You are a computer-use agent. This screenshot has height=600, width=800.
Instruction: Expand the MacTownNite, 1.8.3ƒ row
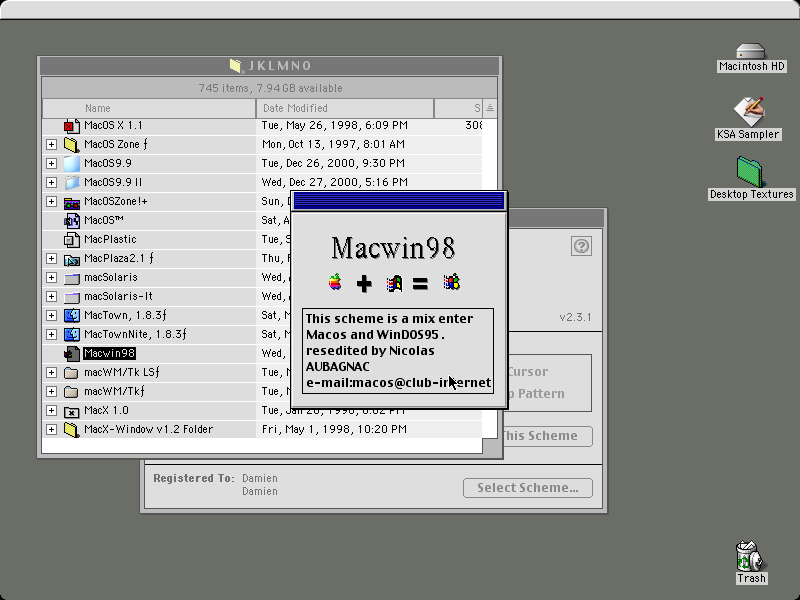pos(51,334)
